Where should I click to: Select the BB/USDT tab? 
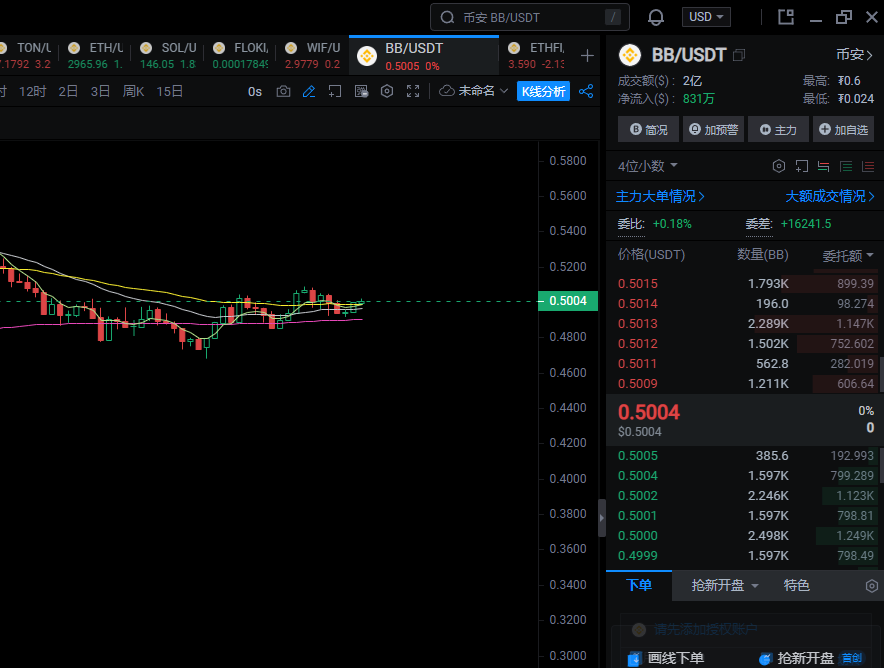pos(424,56)
